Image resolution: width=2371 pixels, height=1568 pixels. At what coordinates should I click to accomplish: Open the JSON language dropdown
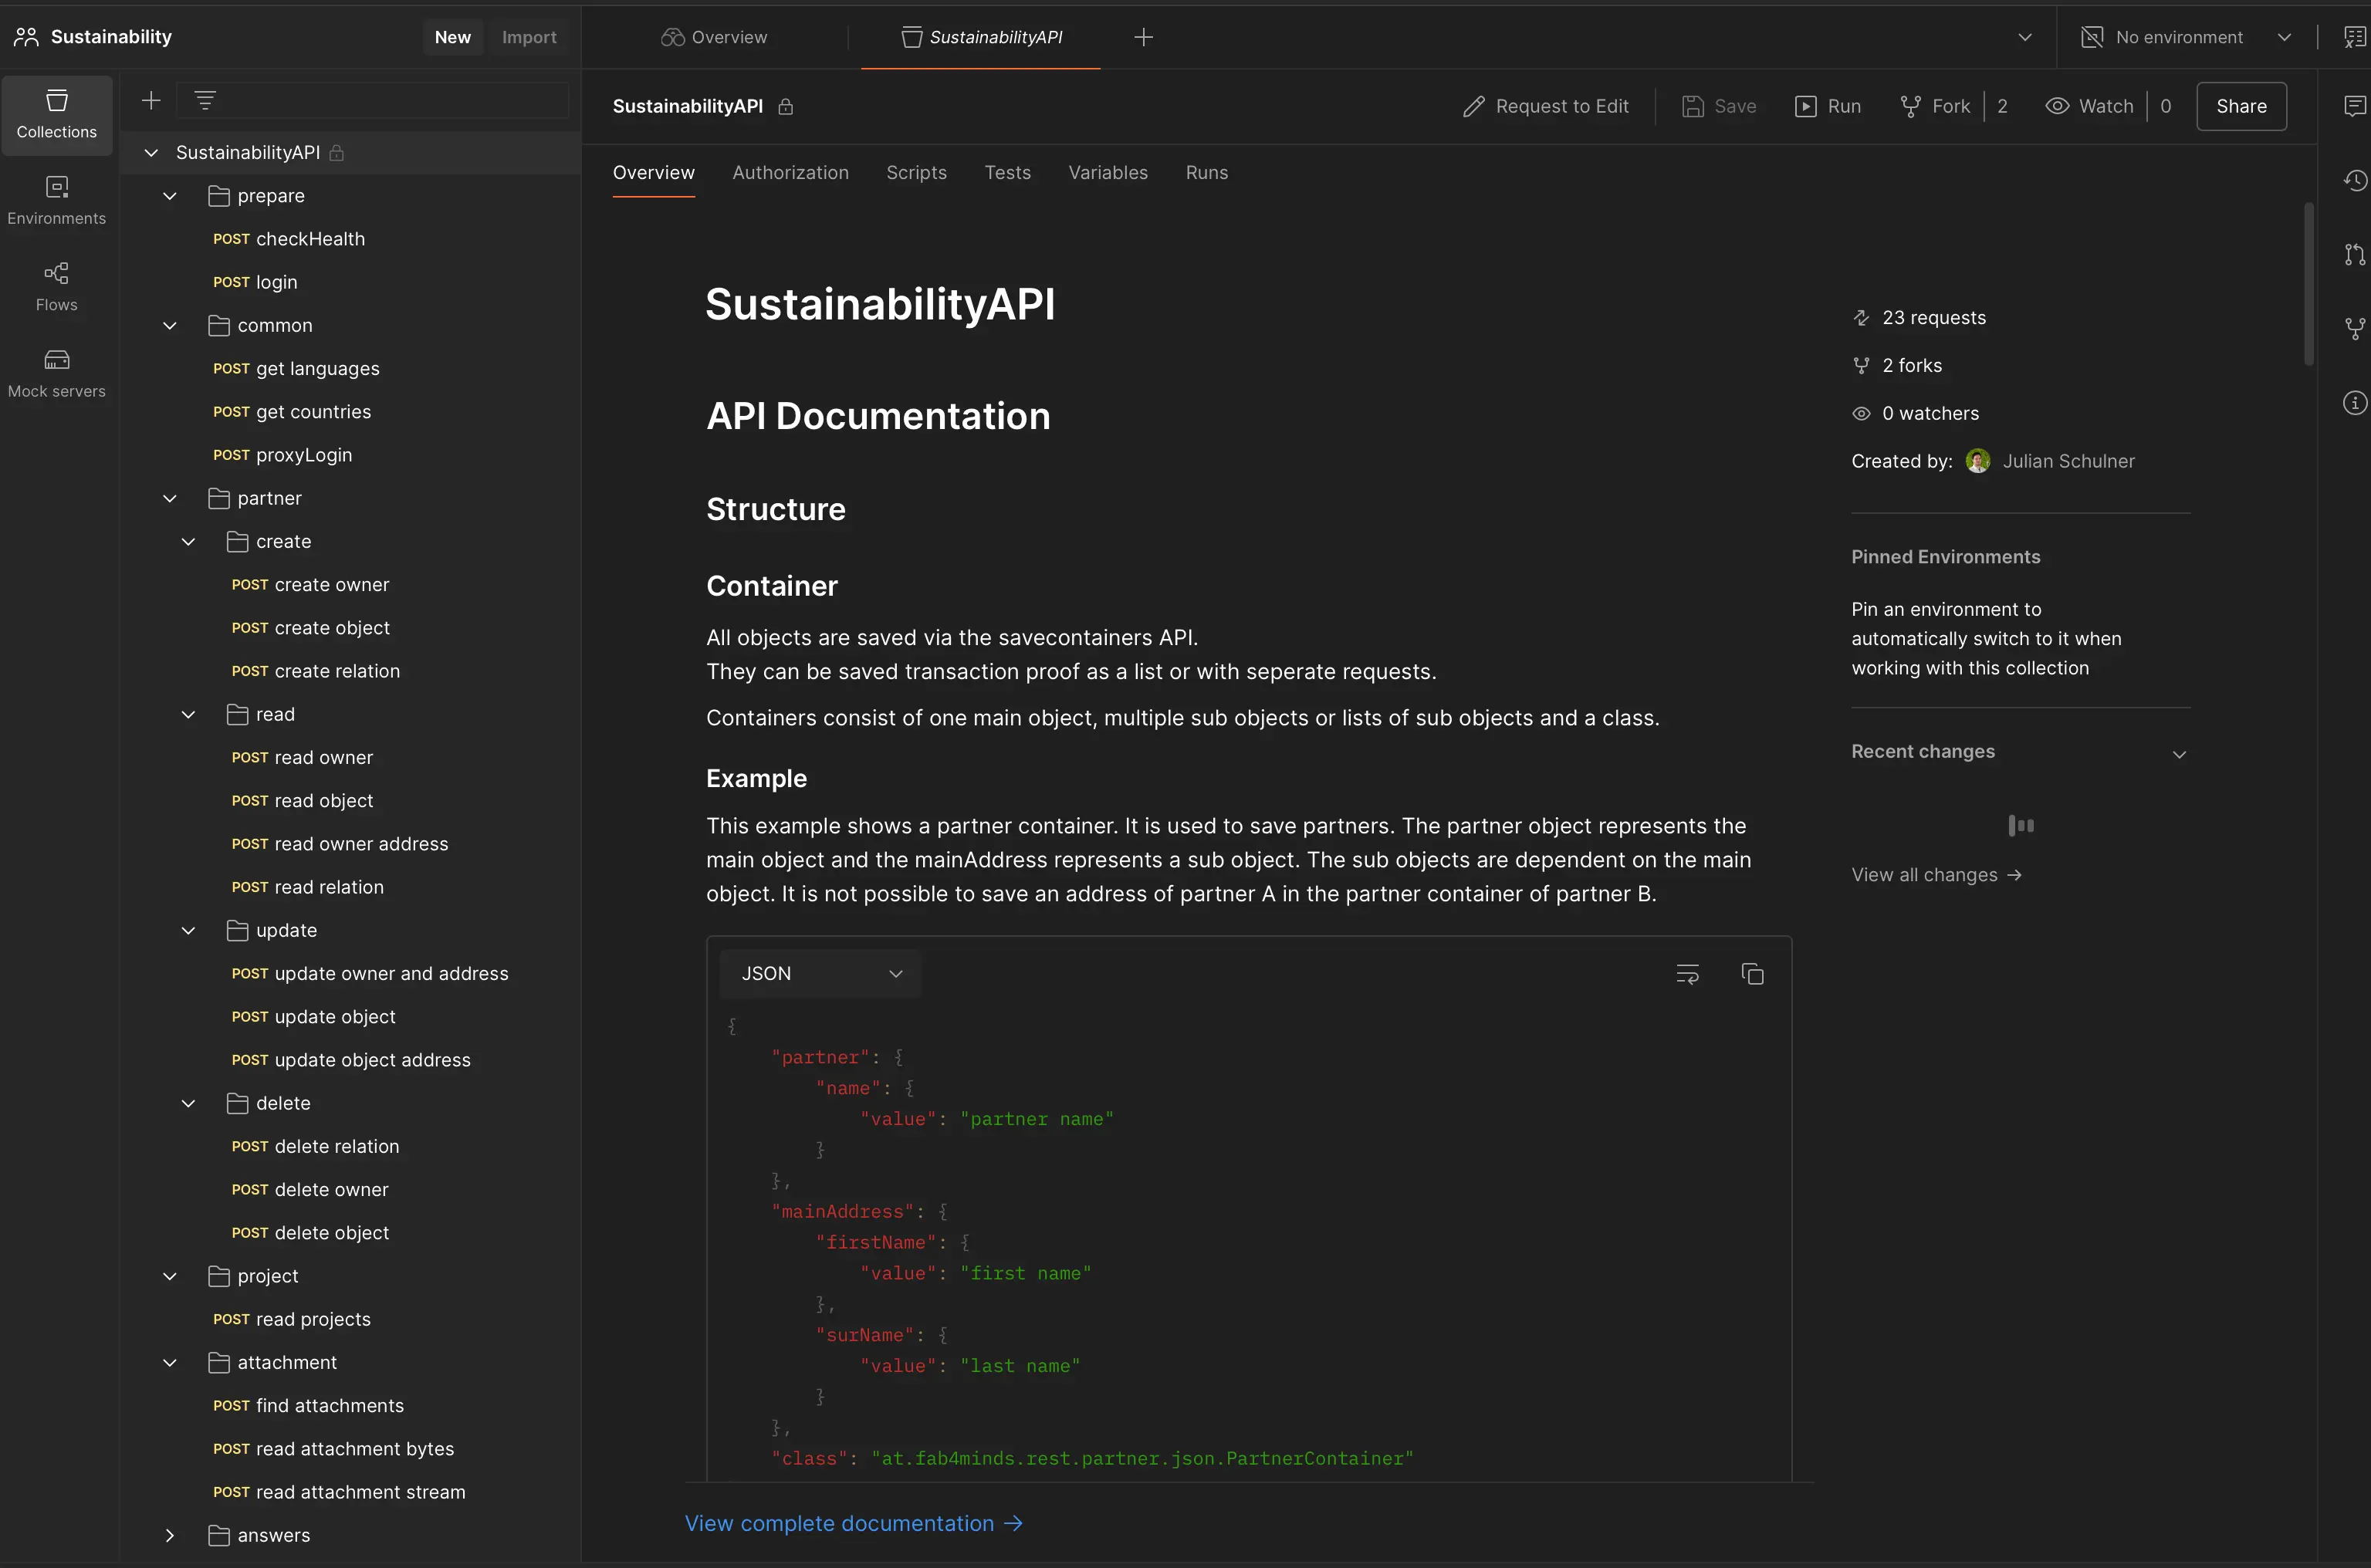point(820,974)
